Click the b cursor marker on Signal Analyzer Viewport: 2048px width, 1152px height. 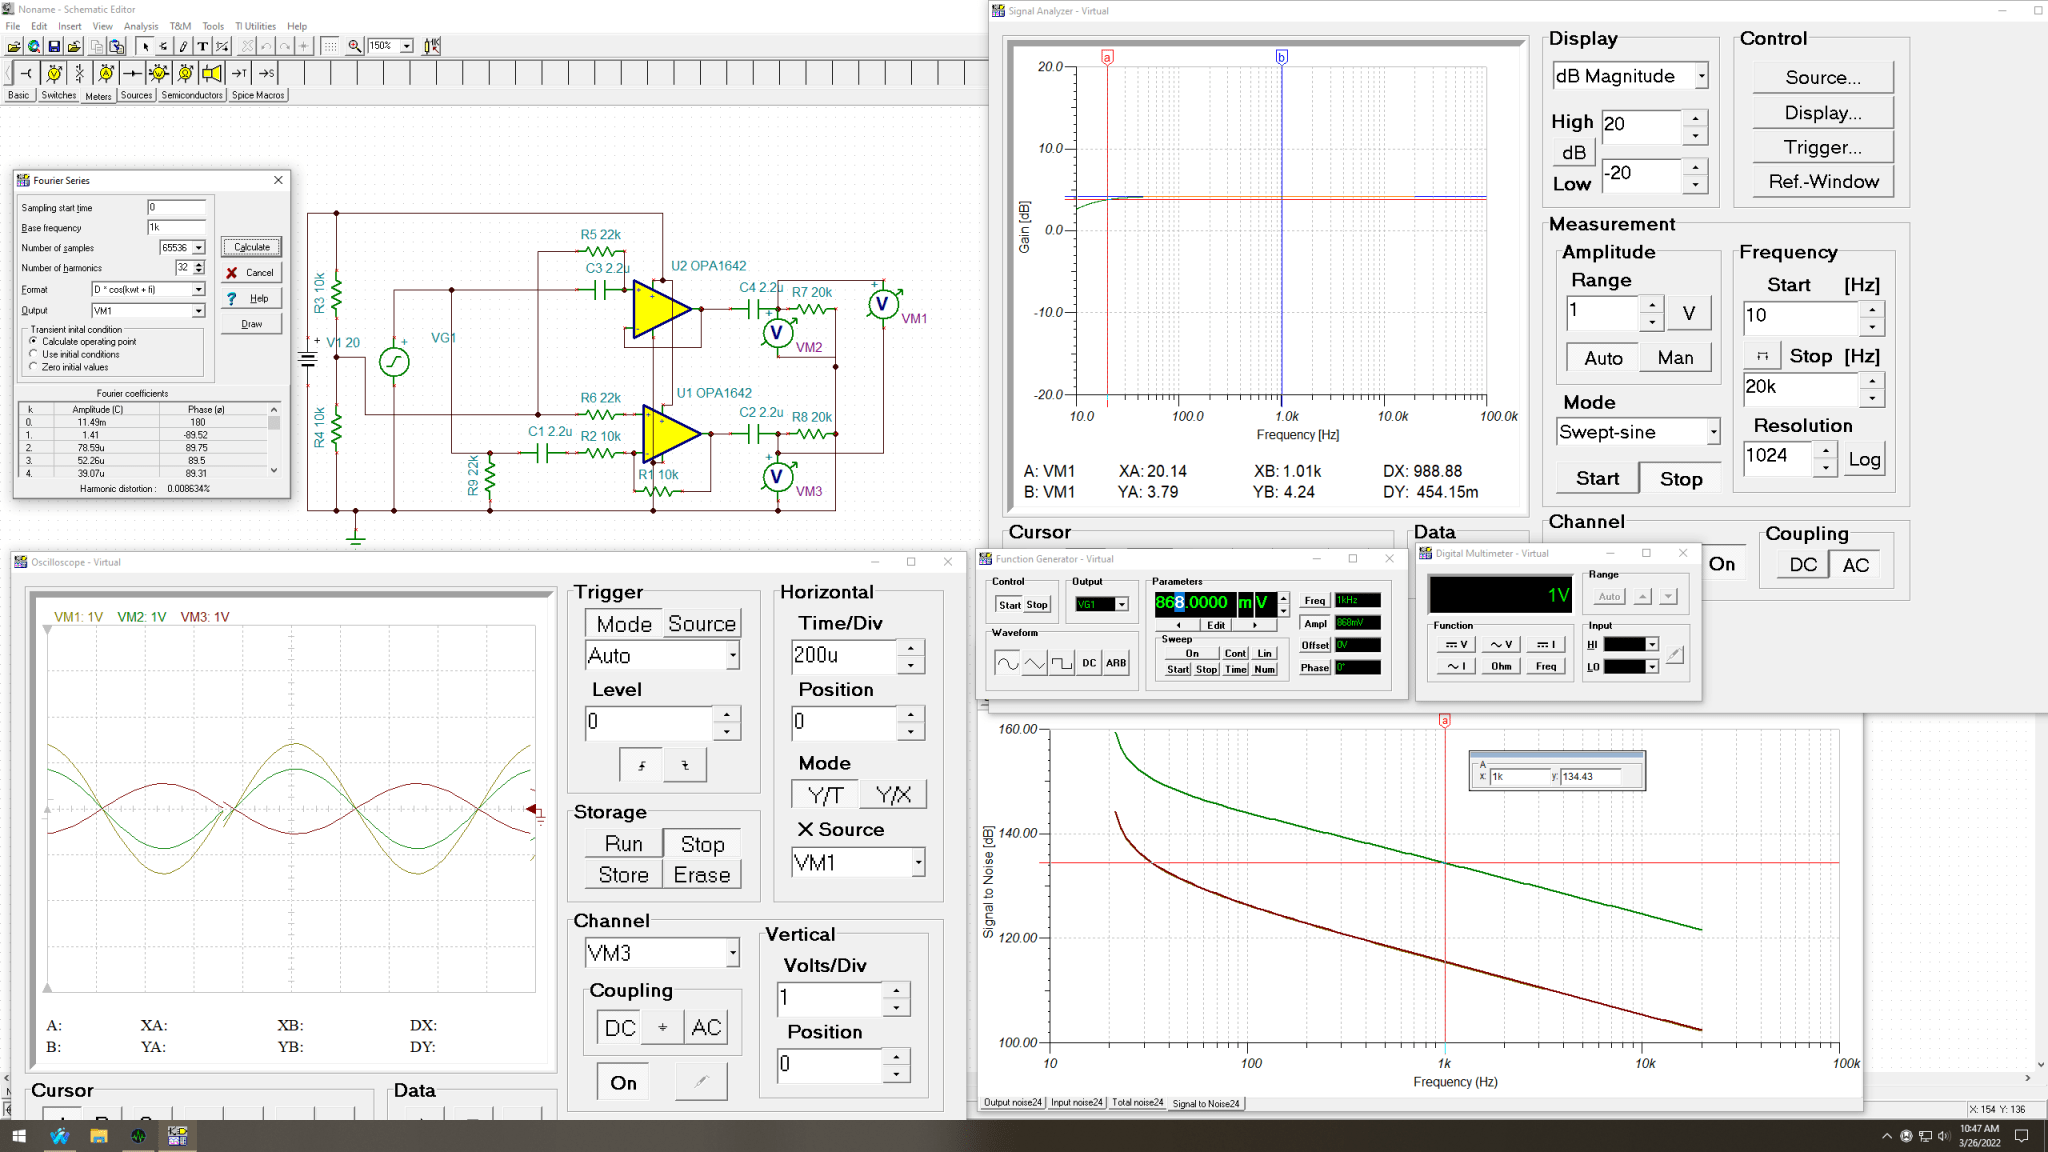click(1281, 57)
